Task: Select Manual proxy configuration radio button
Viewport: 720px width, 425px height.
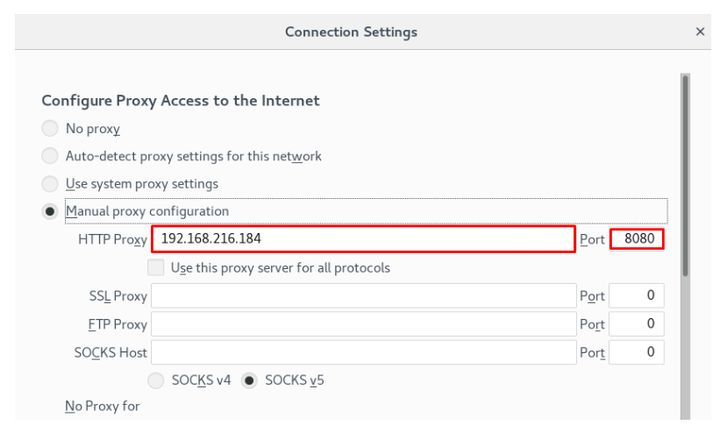Action: pyautogui.click(x=50, y=212)
